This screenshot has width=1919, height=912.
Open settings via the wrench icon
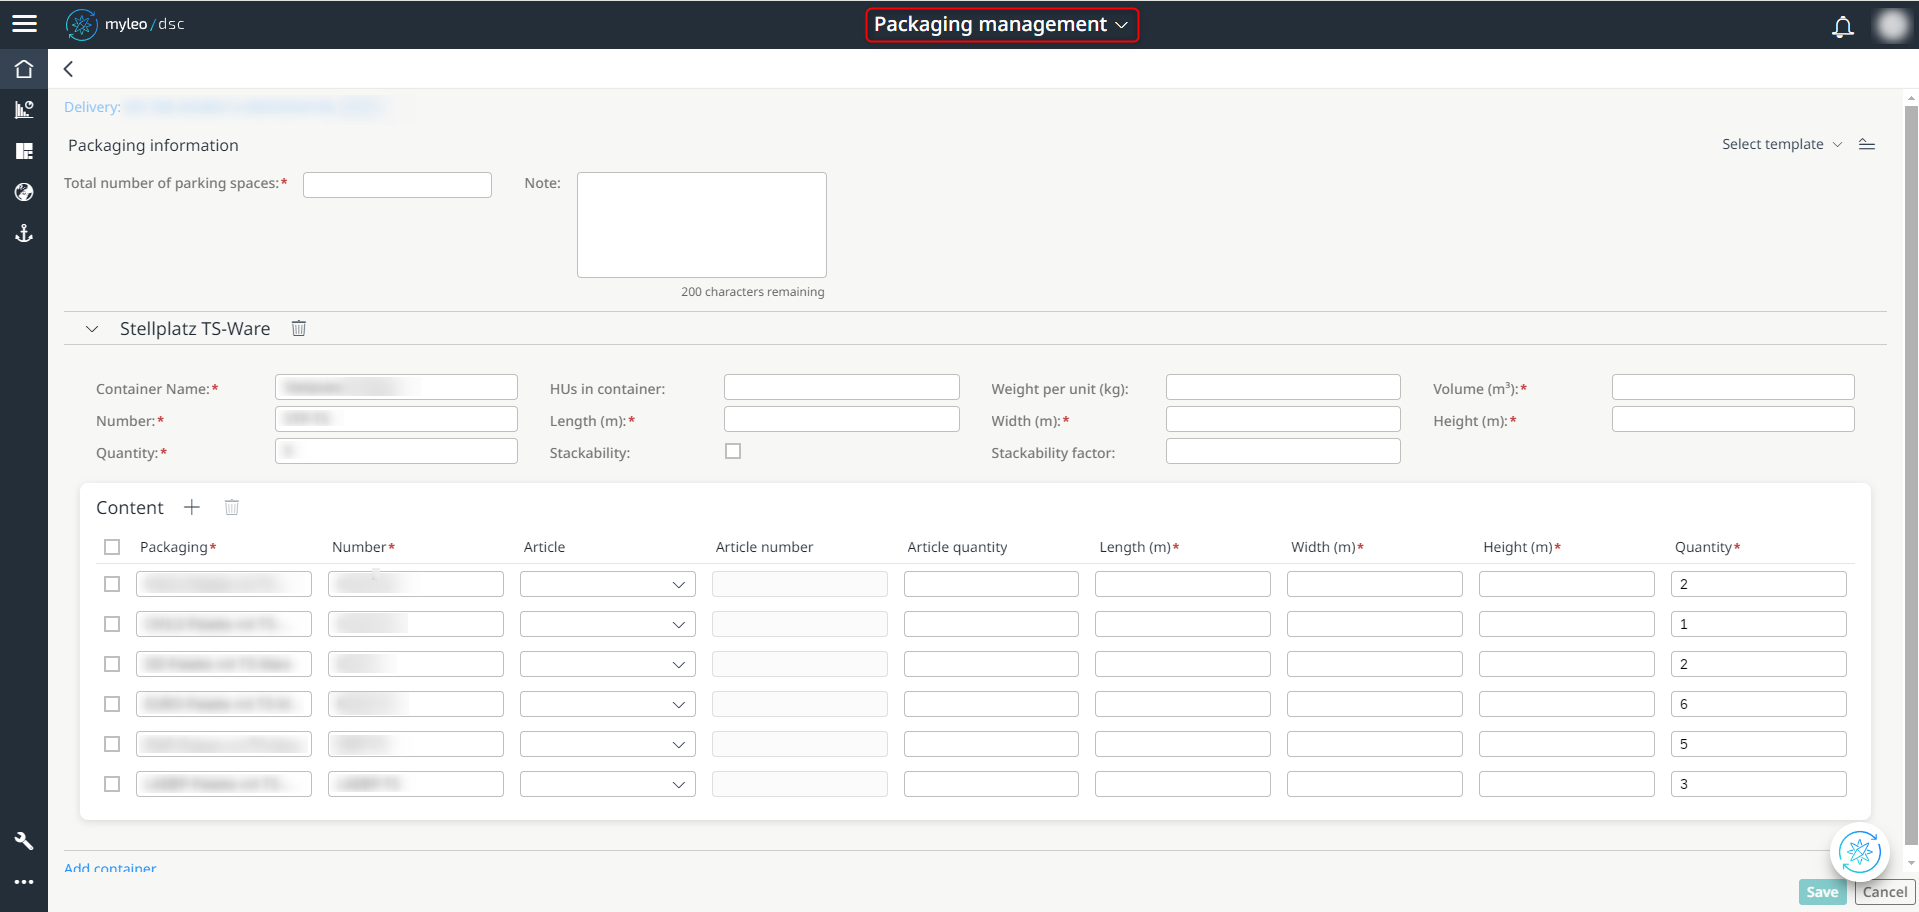24,840
